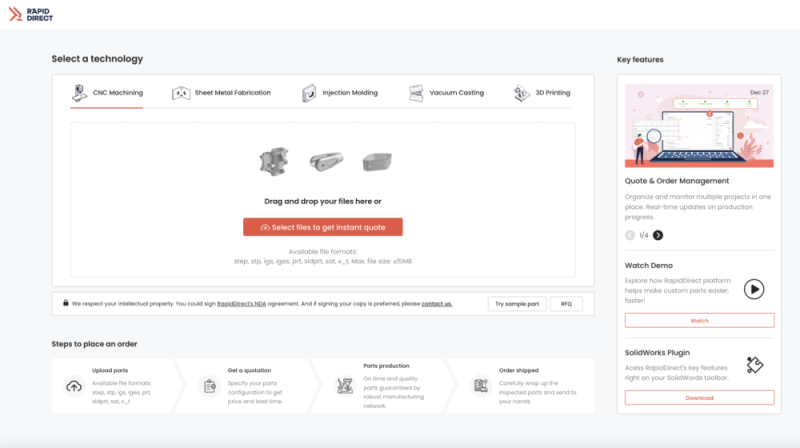Go to next key feature slide
Viewport: 800px width, 448px height.
click(x=658, y=235)
